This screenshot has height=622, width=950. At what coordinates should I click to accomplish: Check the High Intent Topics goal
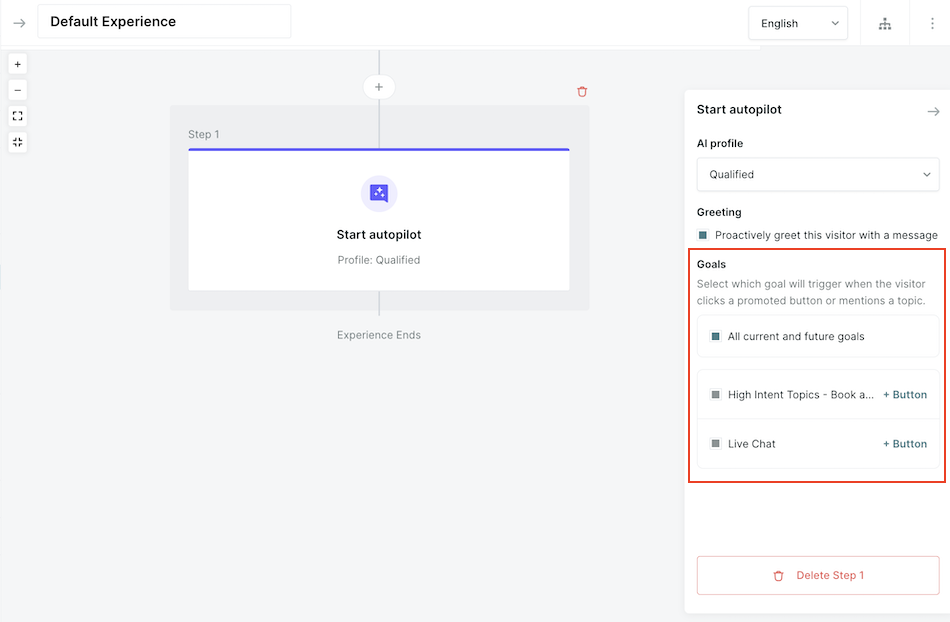pos(716,394)
